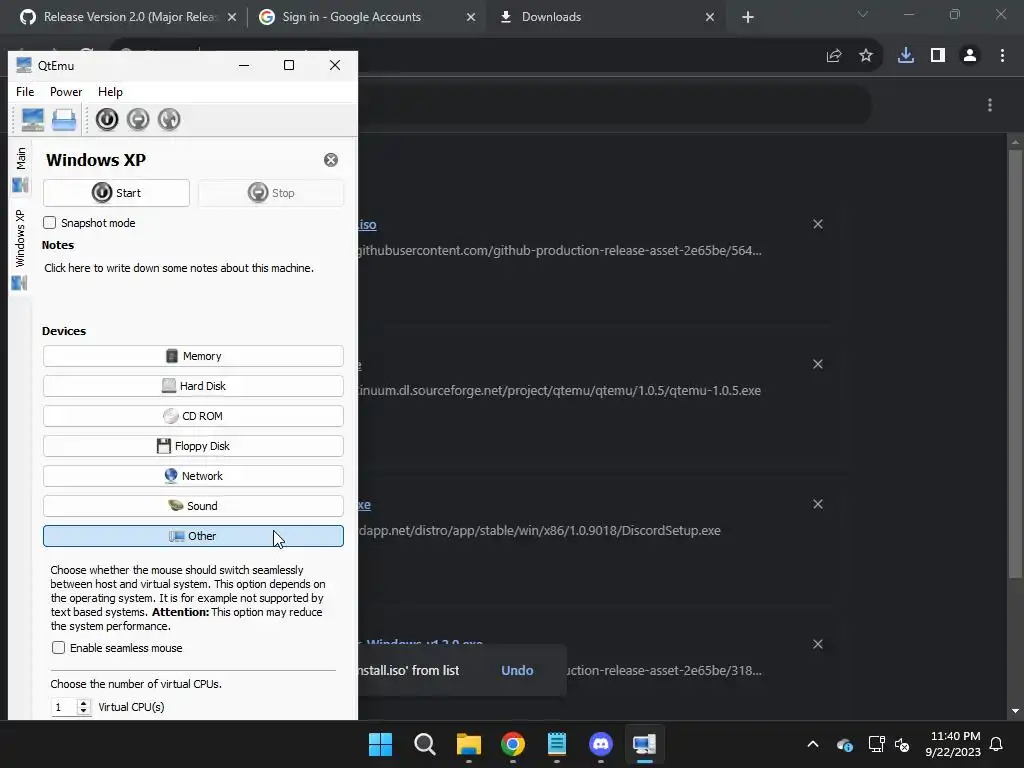Click the muted volume tray icon
The image size is (1024, 768).
(x=902, y=744)
